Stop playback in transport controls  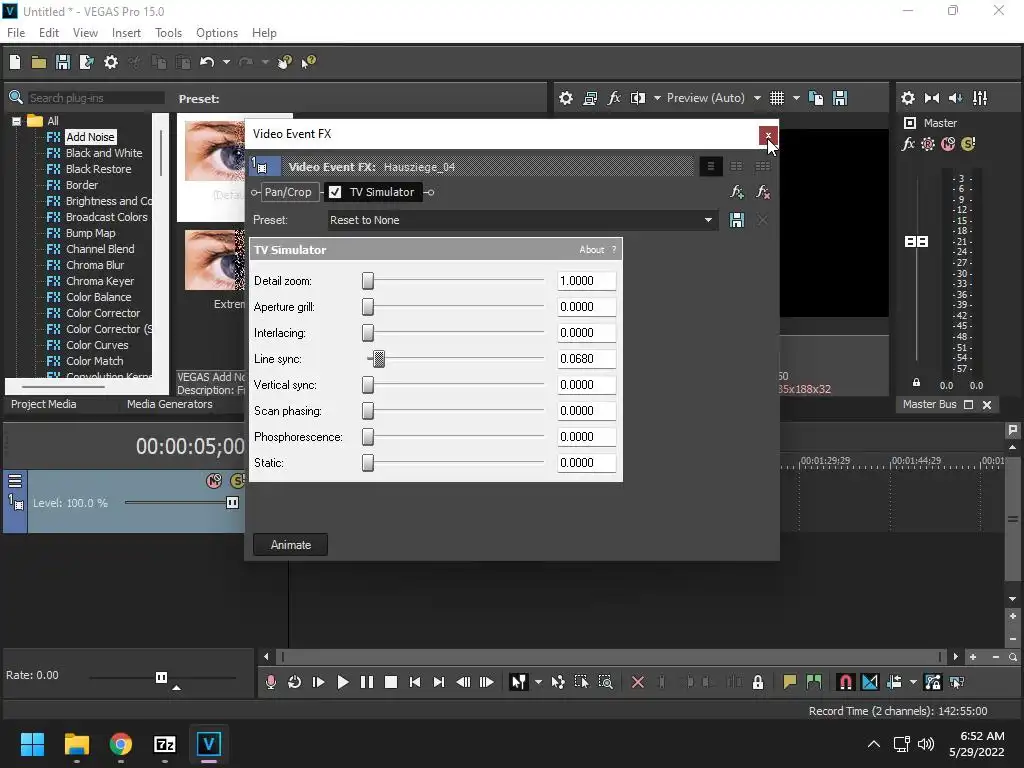coord(391,682)
